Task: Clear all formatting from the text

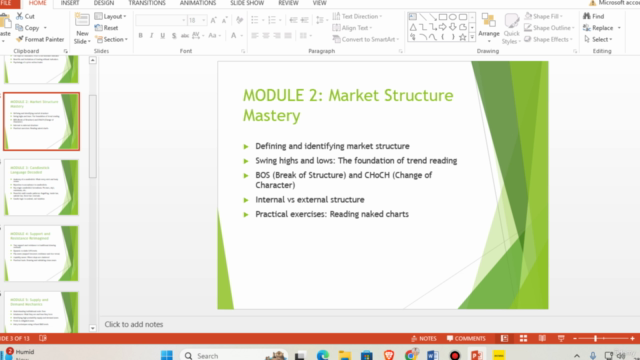Action: 240,20
